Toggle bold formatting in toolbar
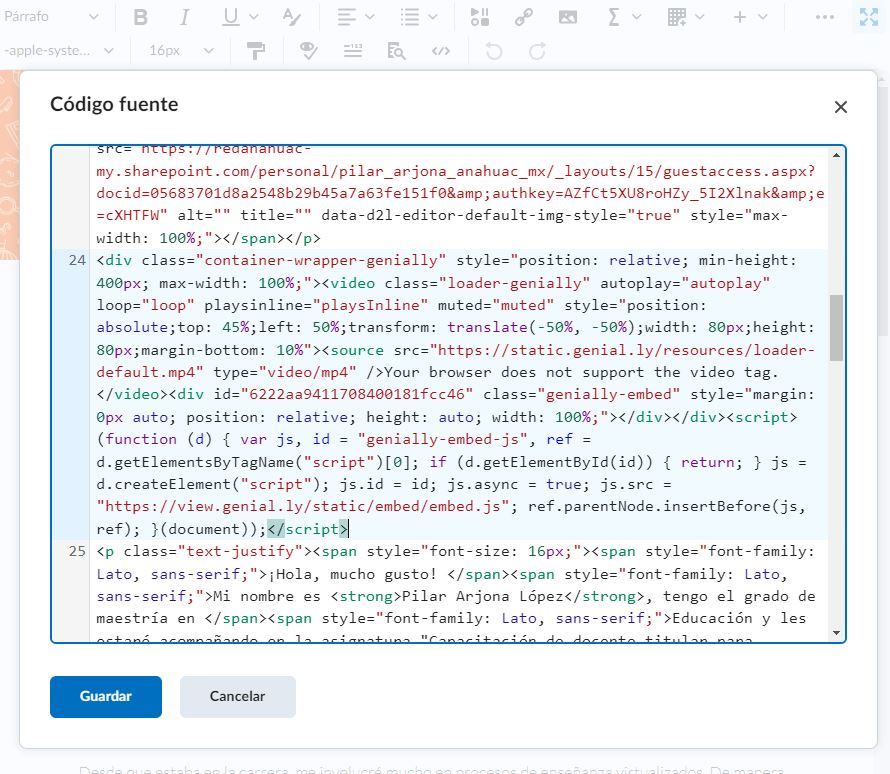Viewport: 890px width, 774px height. 141,17
